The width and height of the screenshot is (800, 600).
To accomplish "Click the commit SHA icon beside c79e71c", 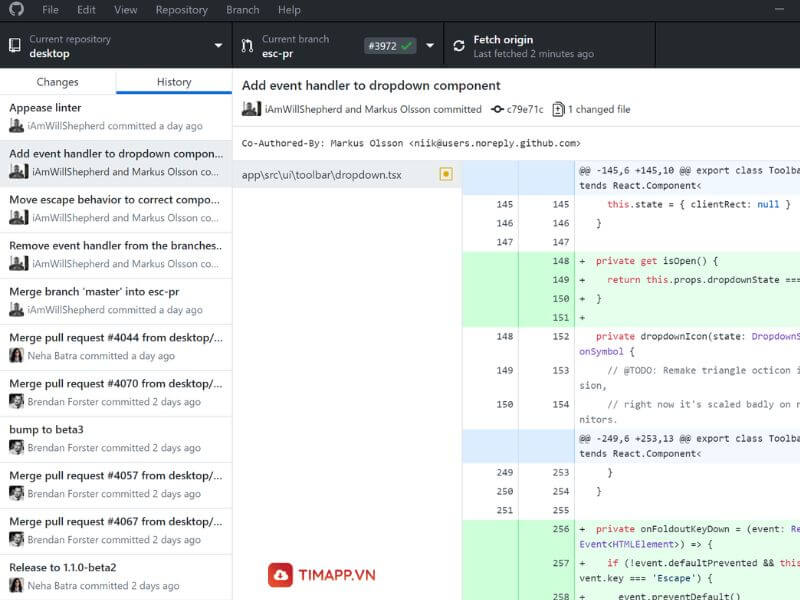I will coord(497,109).
